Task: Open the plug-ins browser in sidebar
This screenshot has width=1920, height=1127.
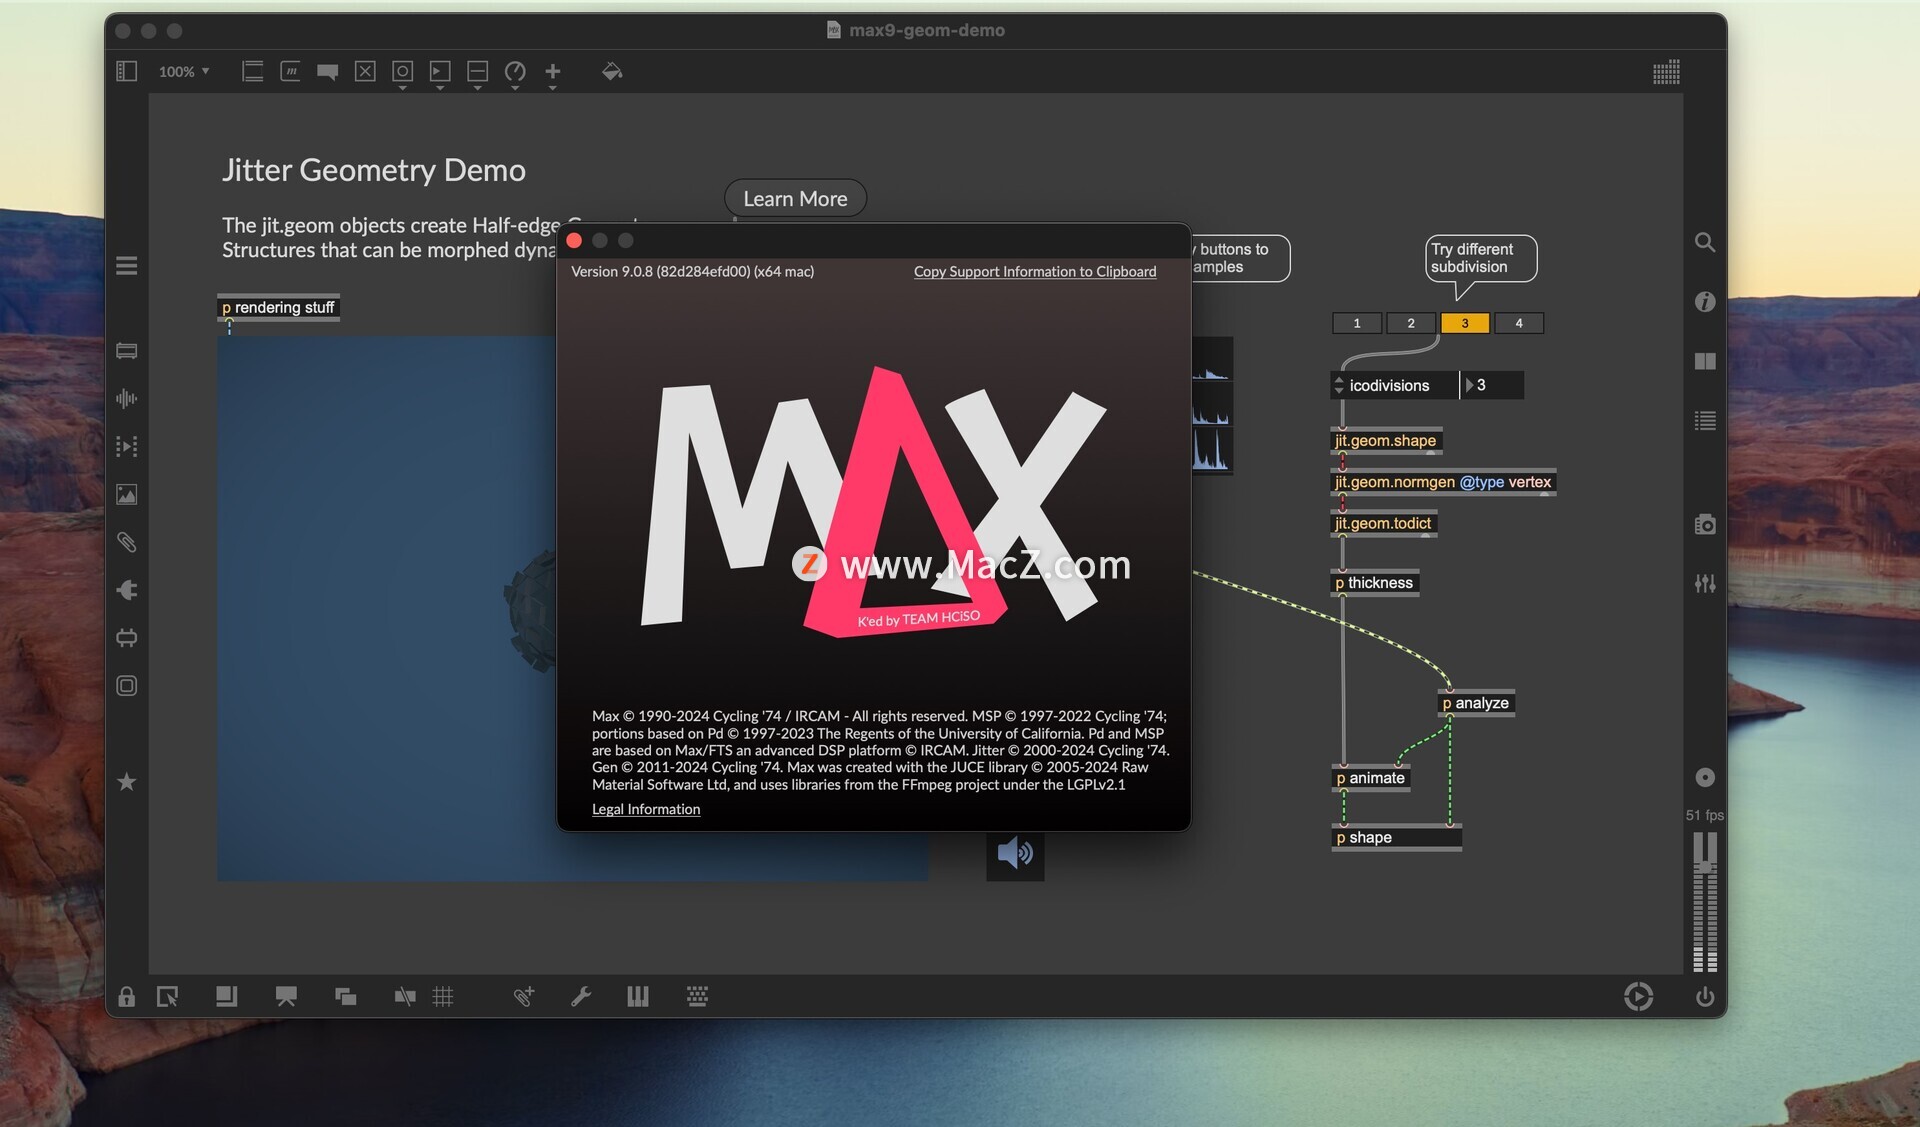Action: click(x=126, y=590)
